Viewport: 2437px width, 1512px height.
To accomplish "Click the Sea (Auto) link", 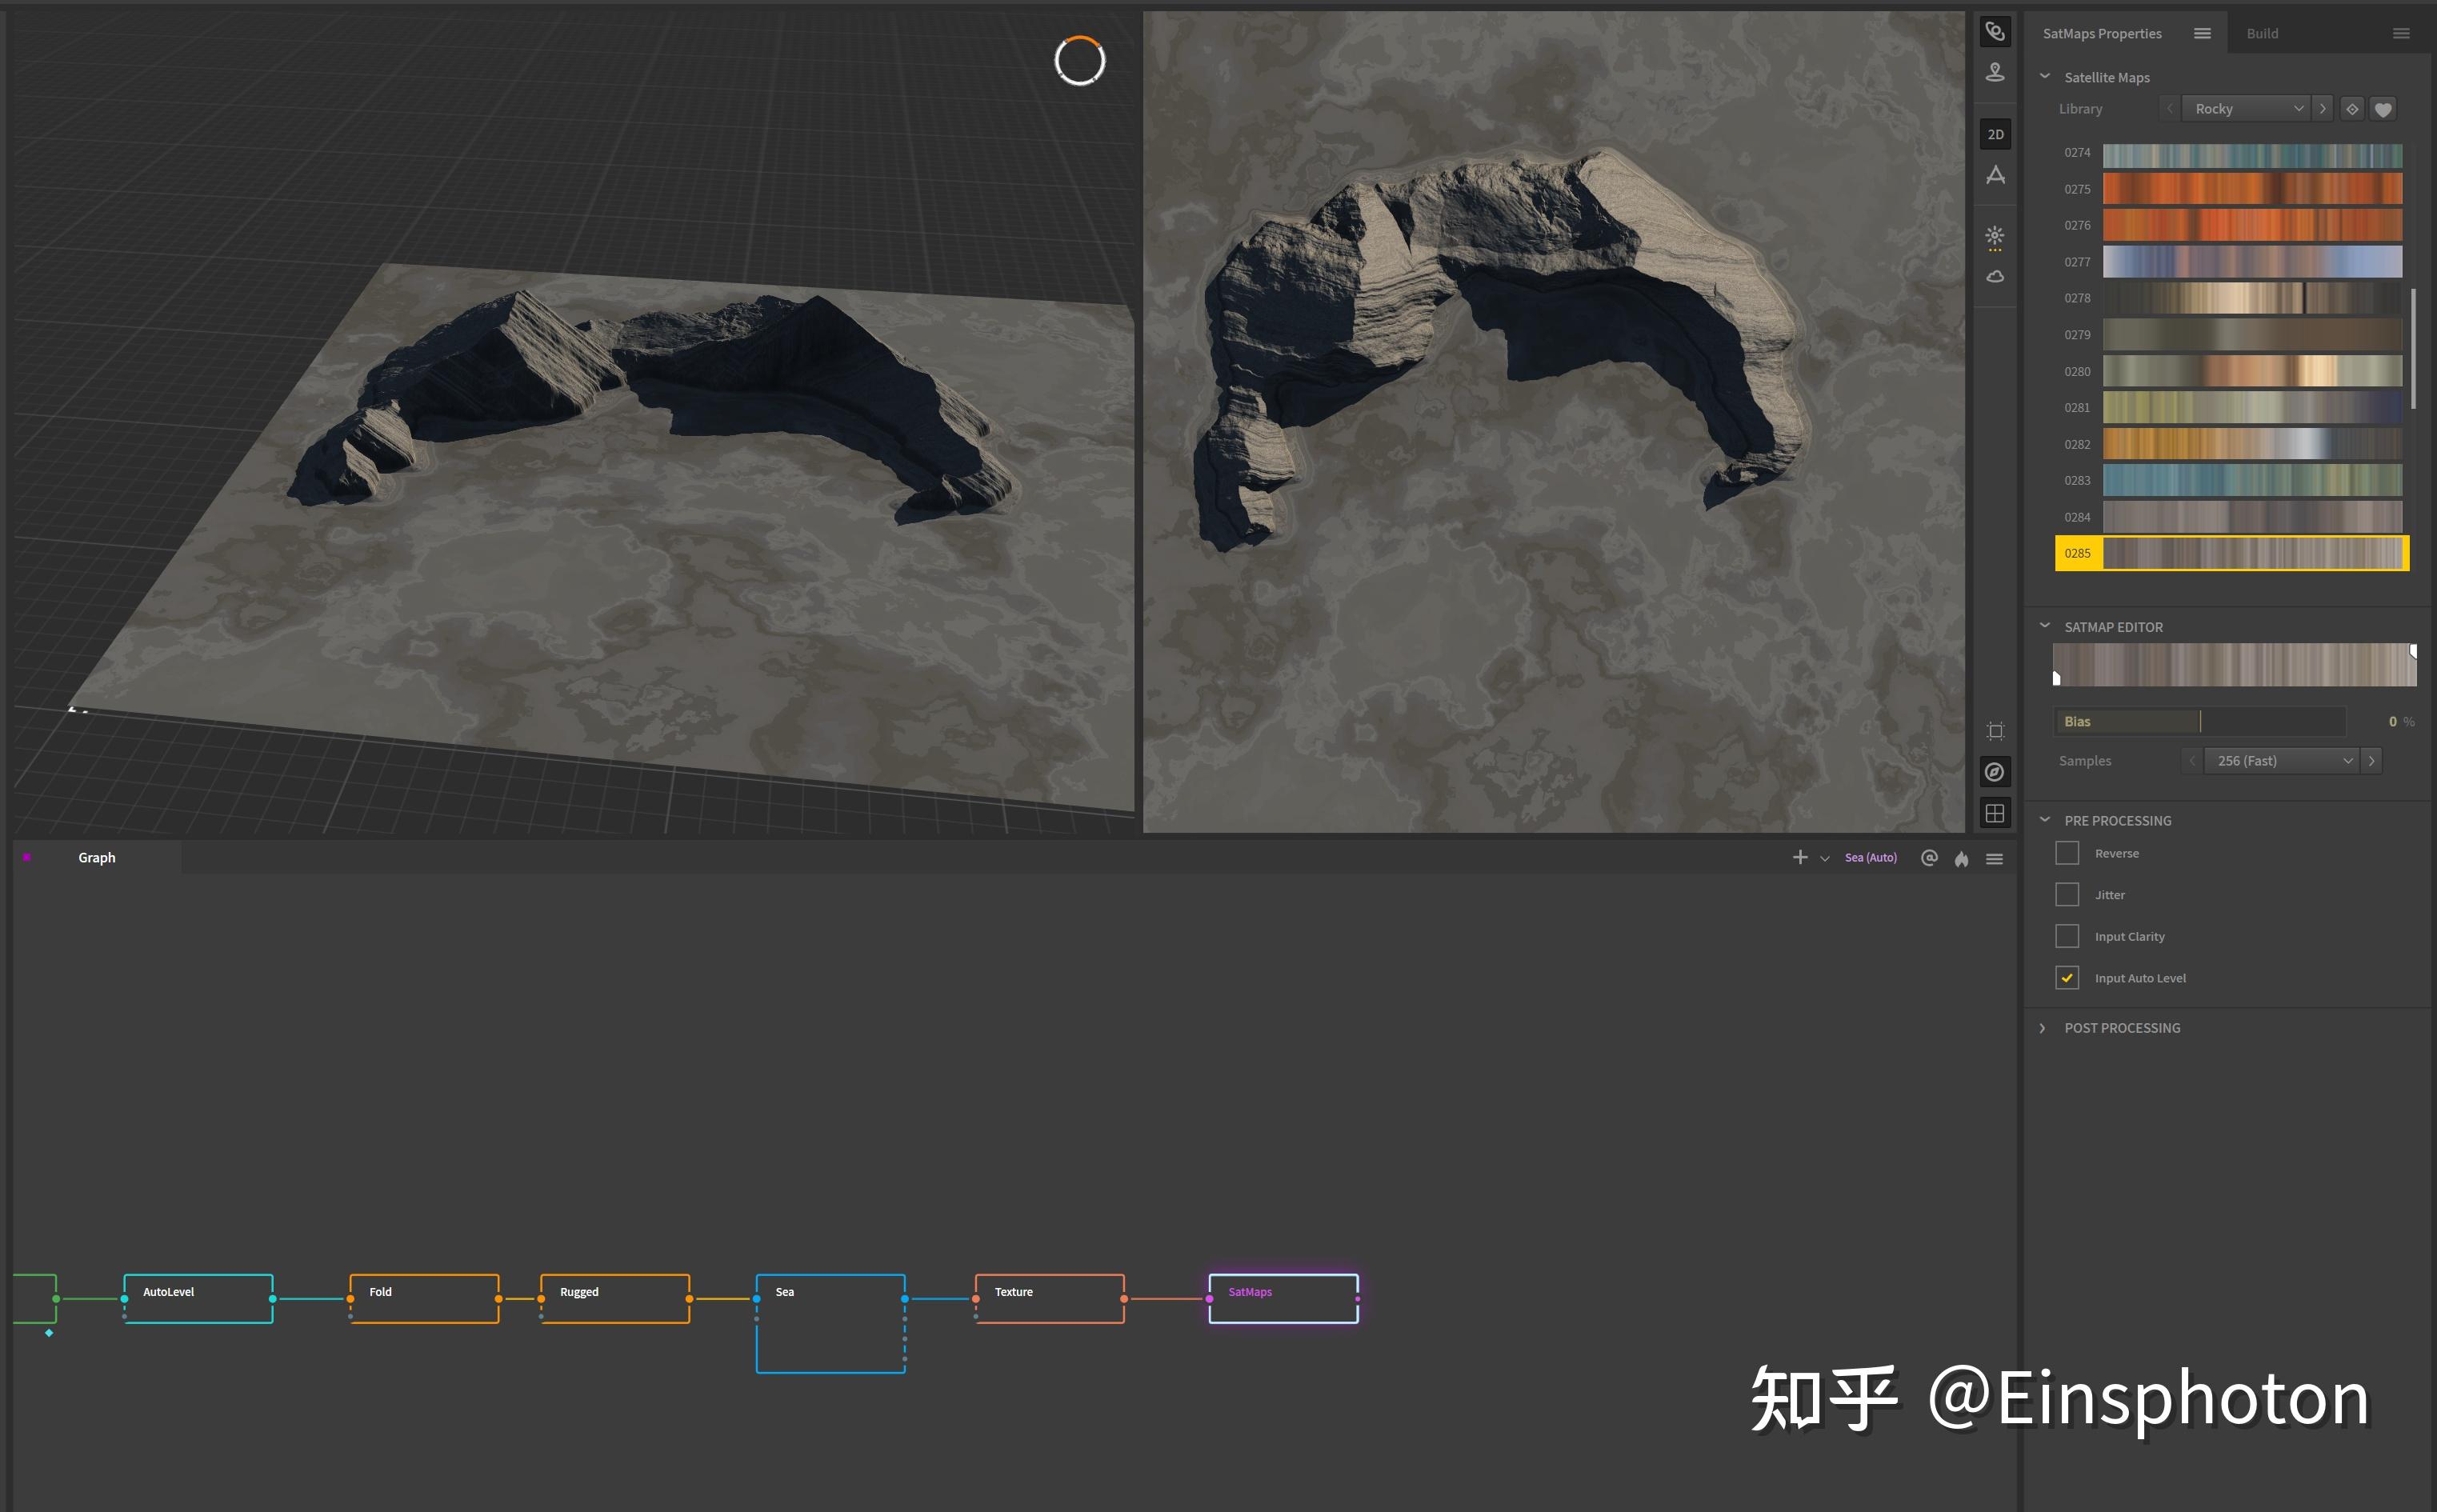I will tap(1870, 858).
